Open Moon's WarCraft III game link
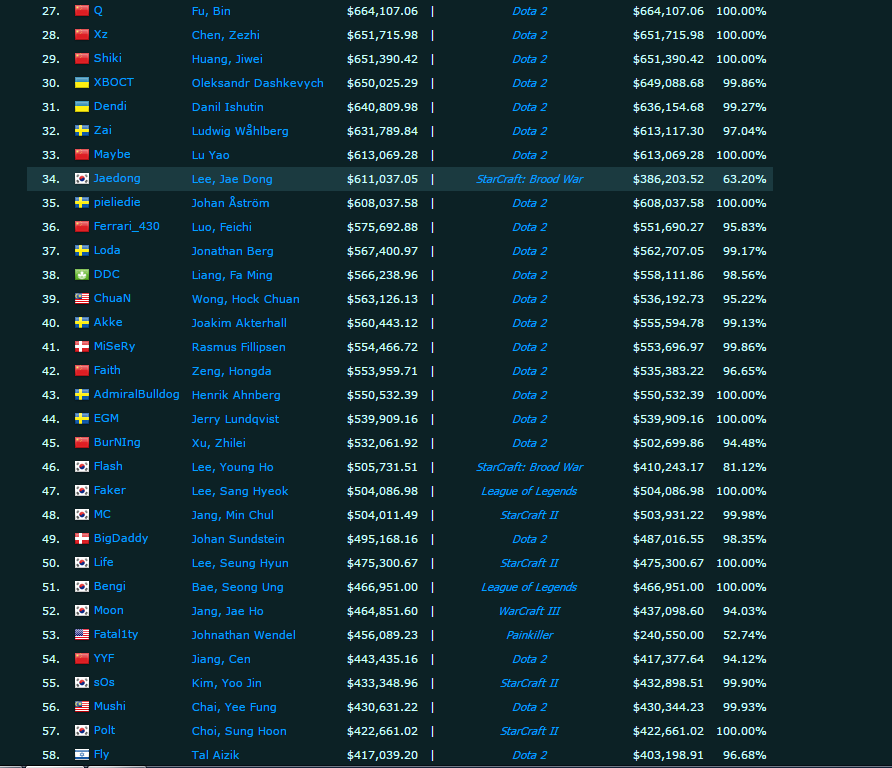 tap(530, 611)
